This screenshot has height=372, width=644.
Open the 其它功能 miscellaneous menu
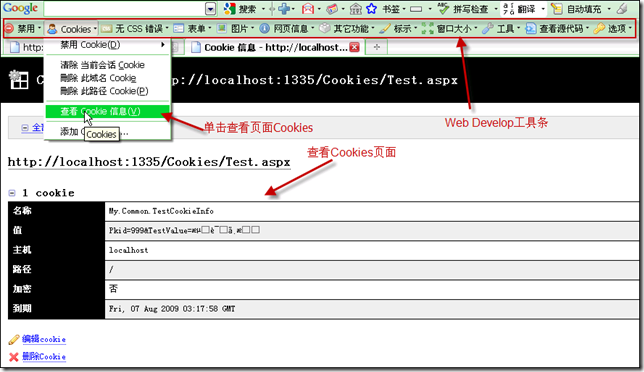[347, 29]
